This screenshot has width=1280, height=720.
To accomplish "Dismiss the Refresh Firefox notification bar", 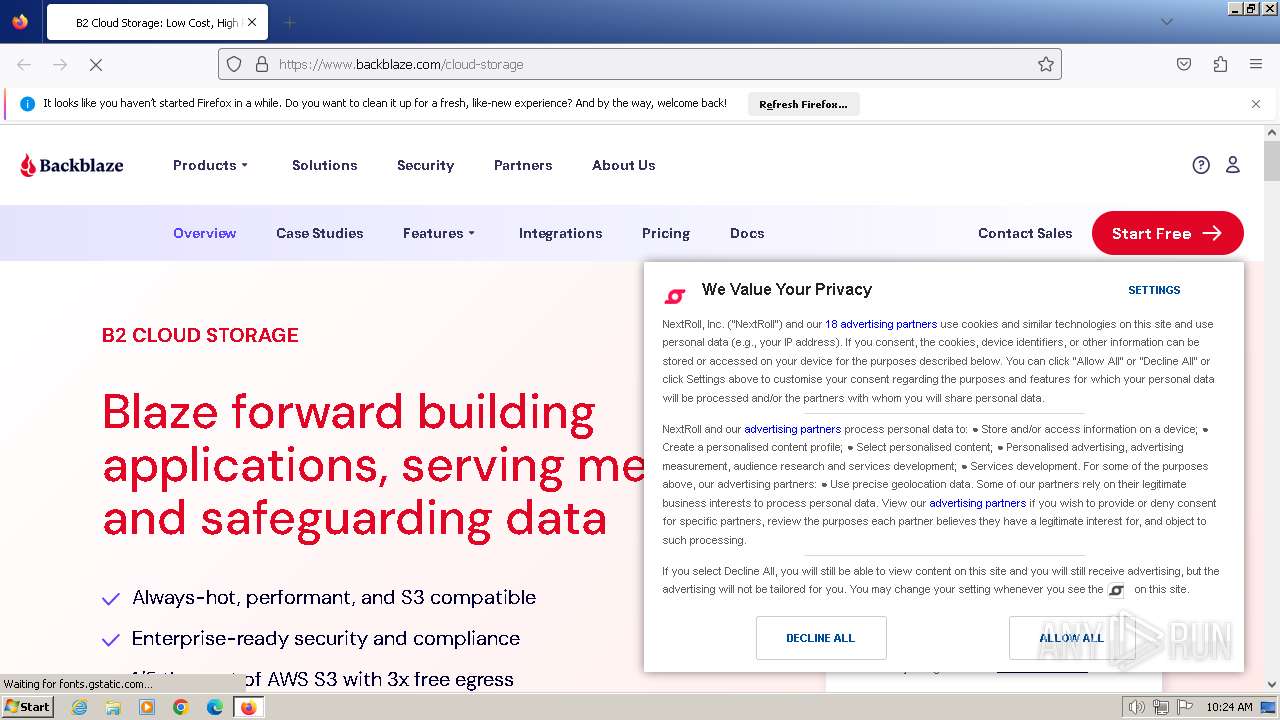I will click(1256, 104).
